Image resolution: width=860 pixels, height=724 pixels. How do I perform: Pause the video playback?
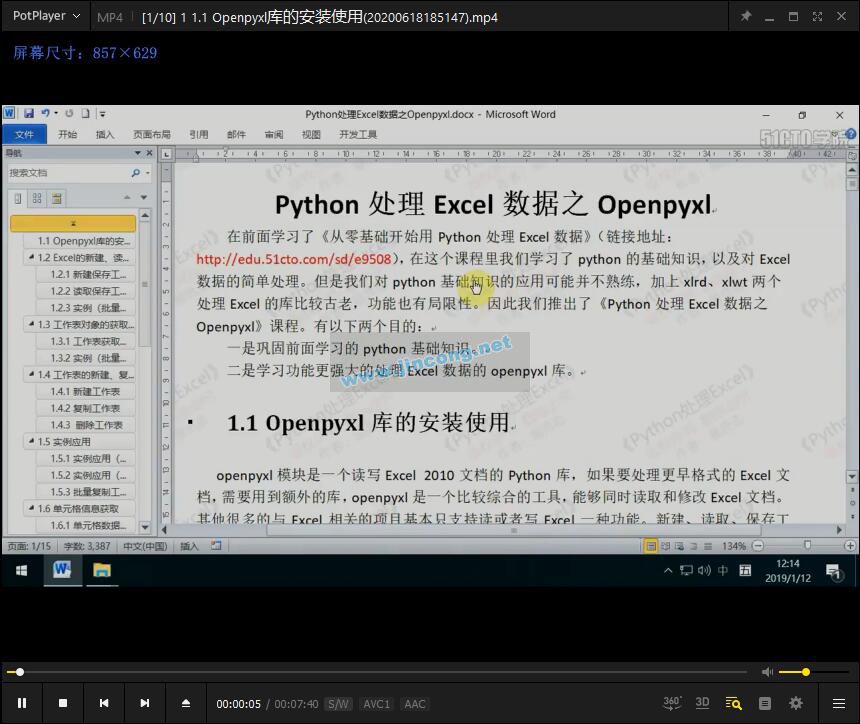coord(22,703)
